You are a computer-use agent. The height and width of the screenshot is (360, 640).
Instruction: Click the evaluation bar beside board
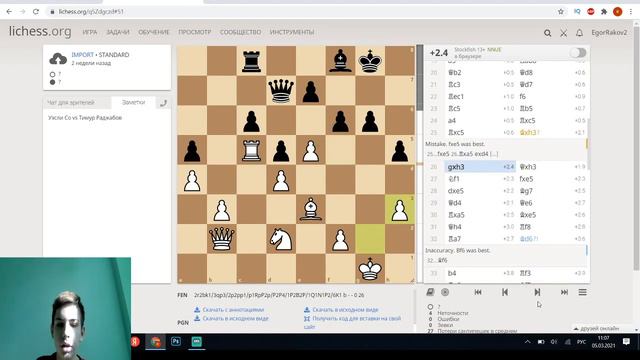pos(420,164)
